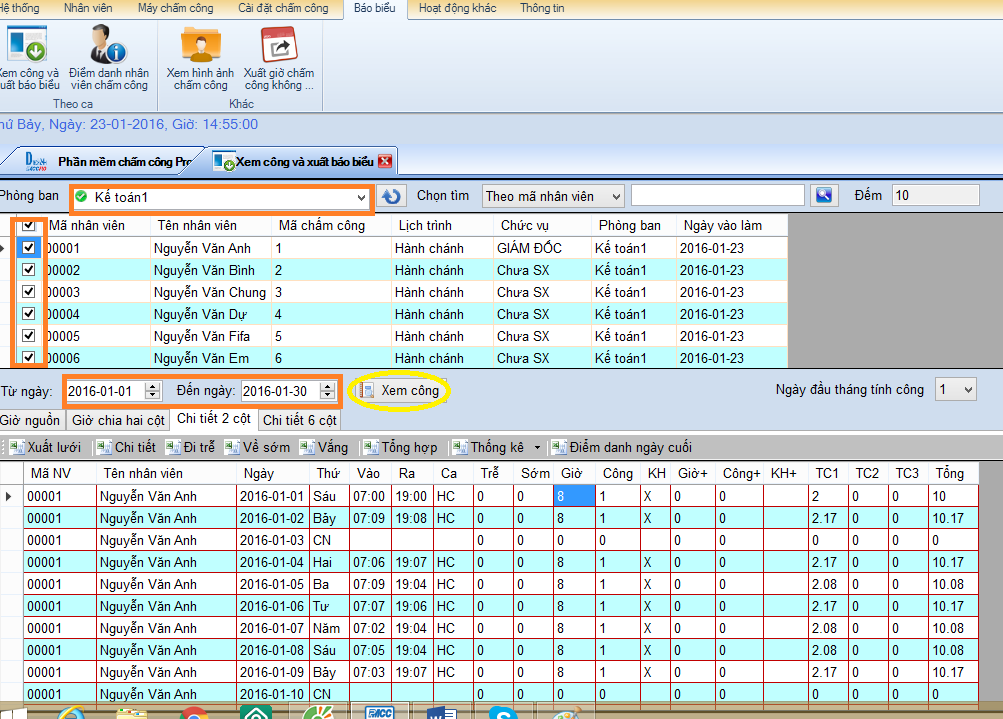Click the Lịch trình column header
Image resolution: width=1003 pixels, height=719 pixels.
[441, 225]
